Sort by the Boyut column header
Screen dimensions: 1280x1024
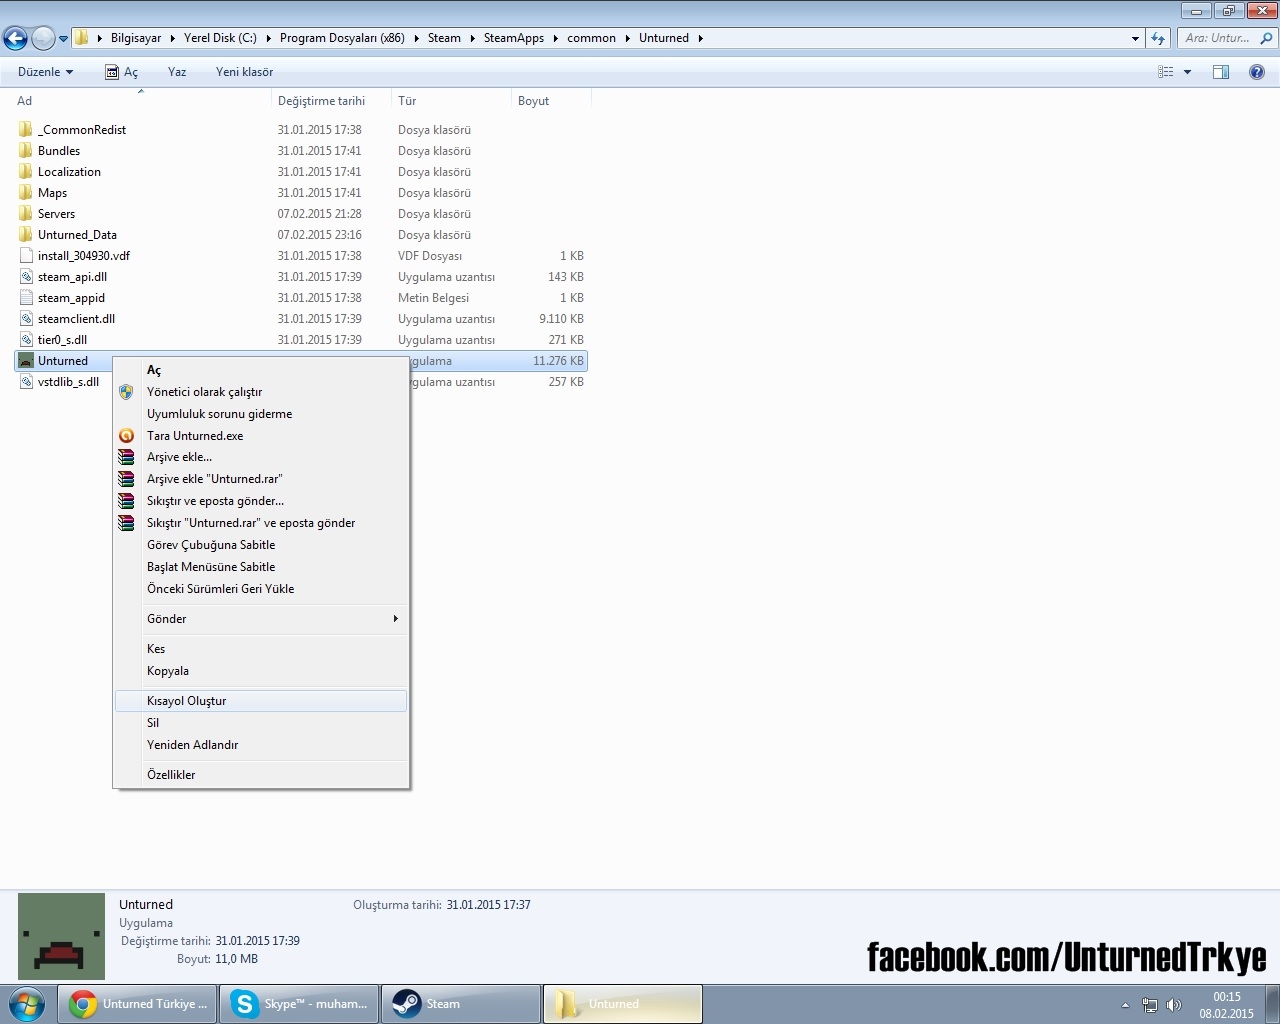coord(533,101)
